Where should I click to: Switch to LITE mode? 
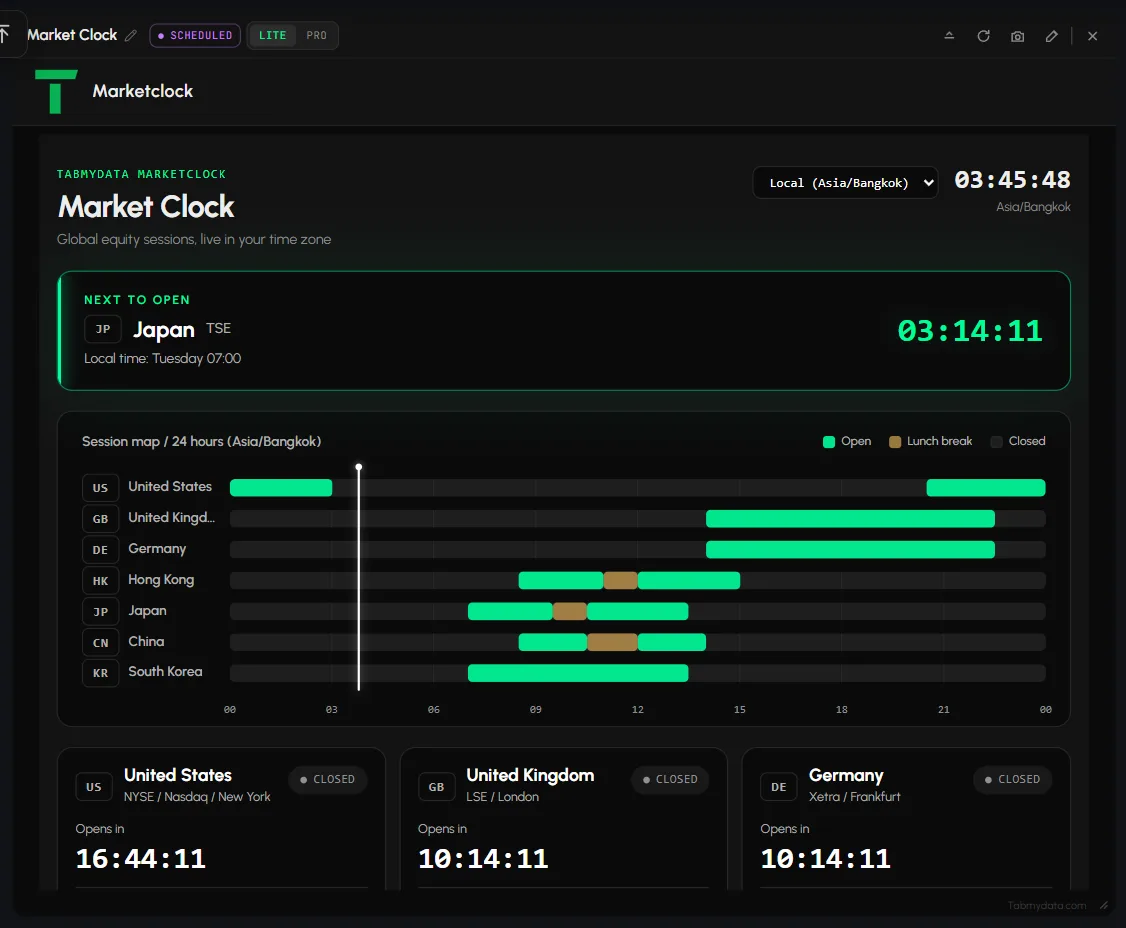pos(272,35)
